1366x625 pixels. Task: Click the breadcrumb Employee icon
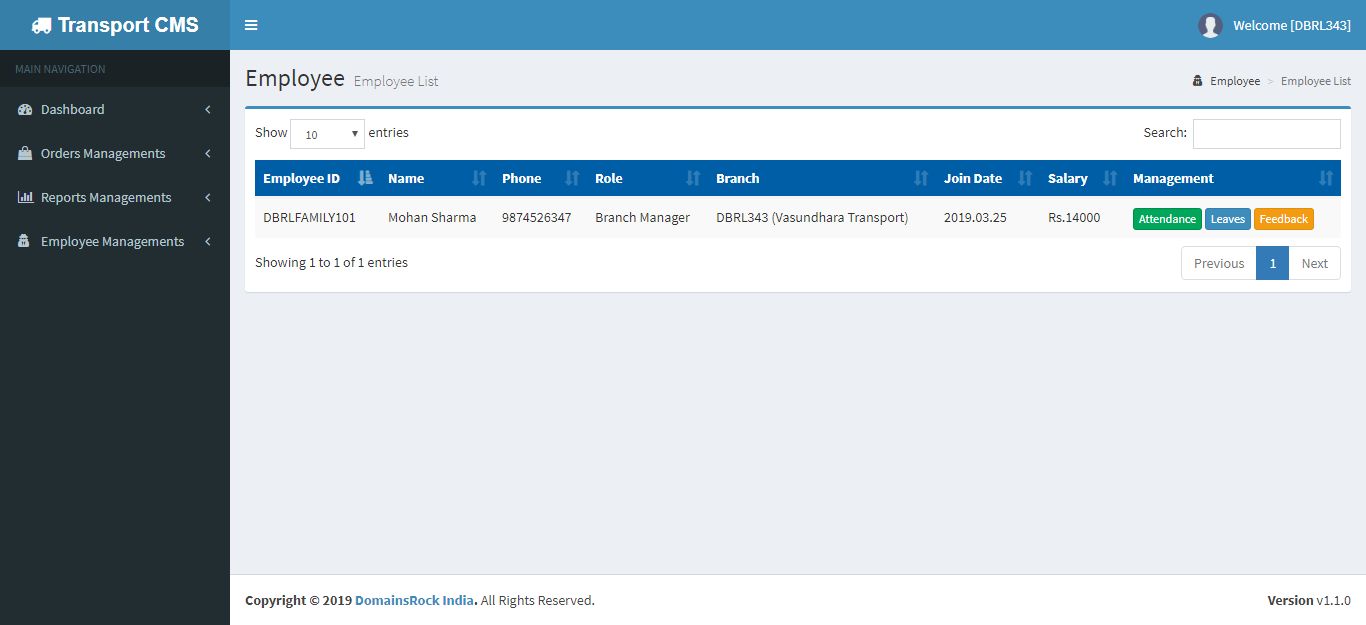(1197, 81)
